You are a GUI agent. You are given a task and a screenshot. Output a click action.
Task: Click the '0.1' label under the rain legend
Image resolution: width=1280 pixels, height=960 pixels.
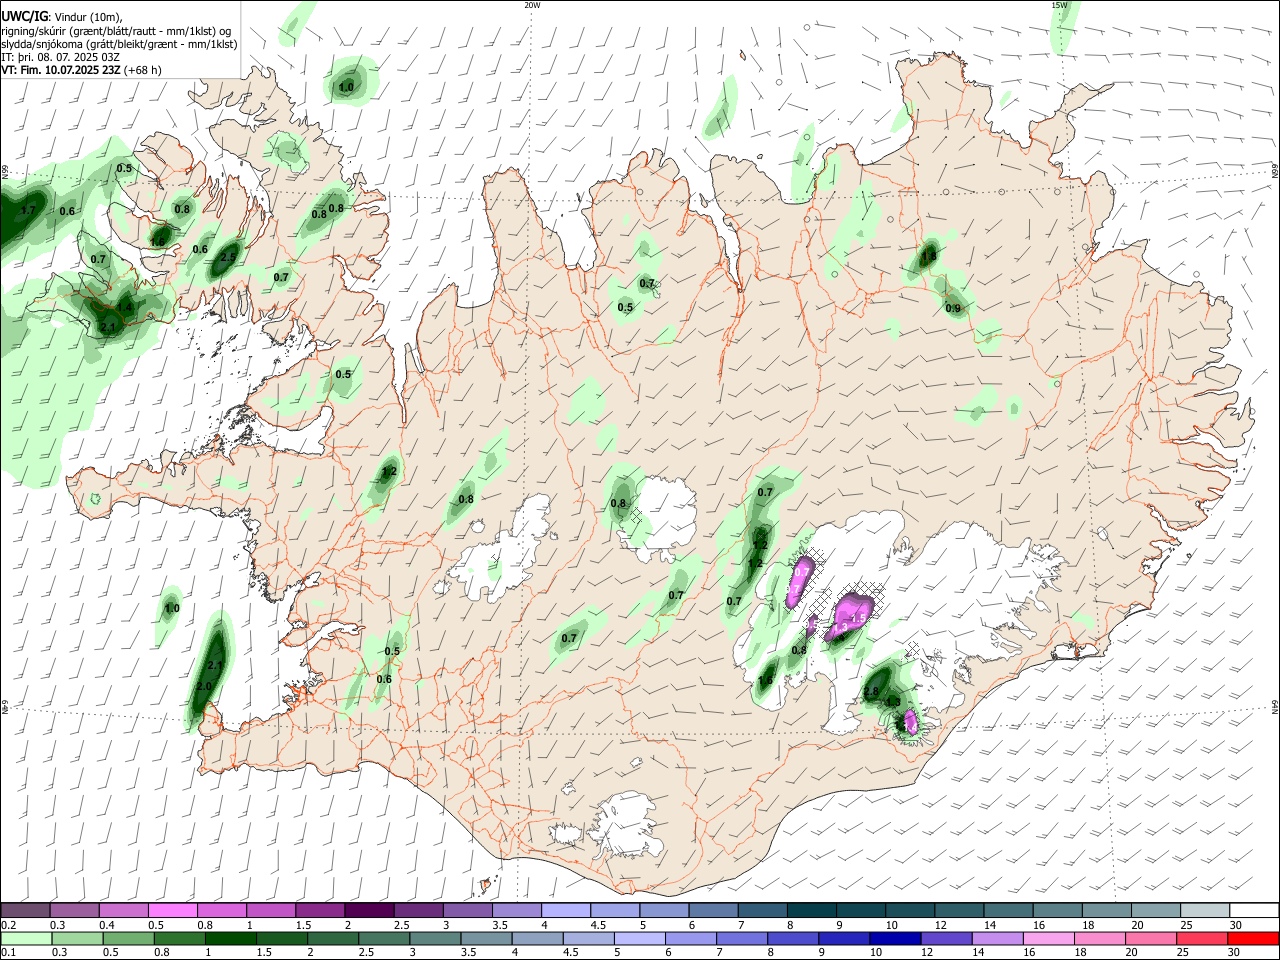[9, 953]
